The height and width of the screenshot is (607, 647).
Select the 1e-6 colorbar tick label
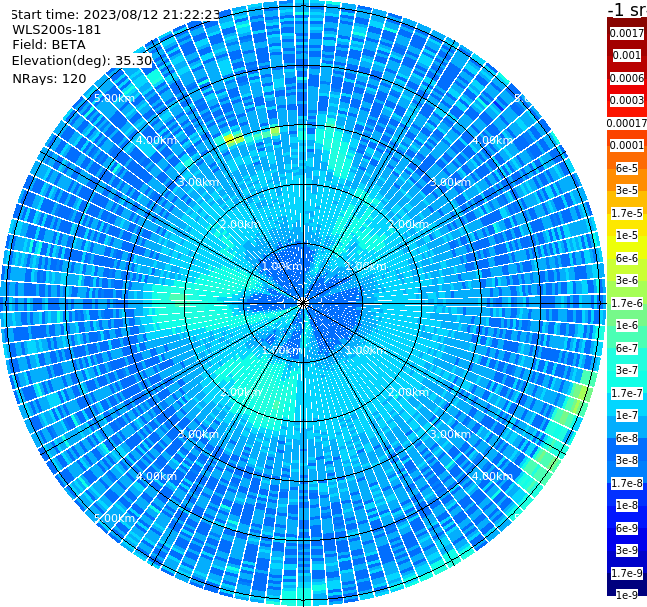627,325
